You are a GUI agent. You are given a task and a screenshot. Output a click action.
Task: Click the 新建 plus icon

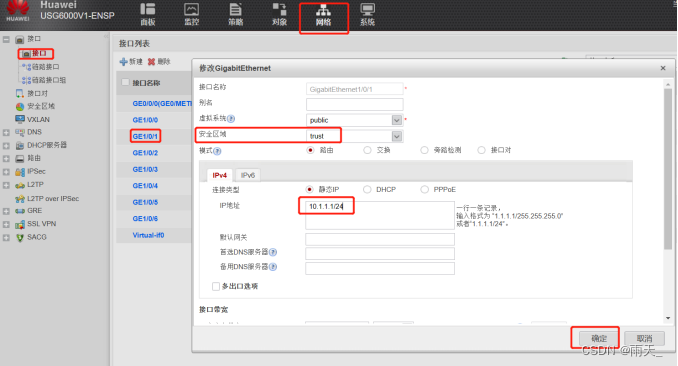click(123, 62)
